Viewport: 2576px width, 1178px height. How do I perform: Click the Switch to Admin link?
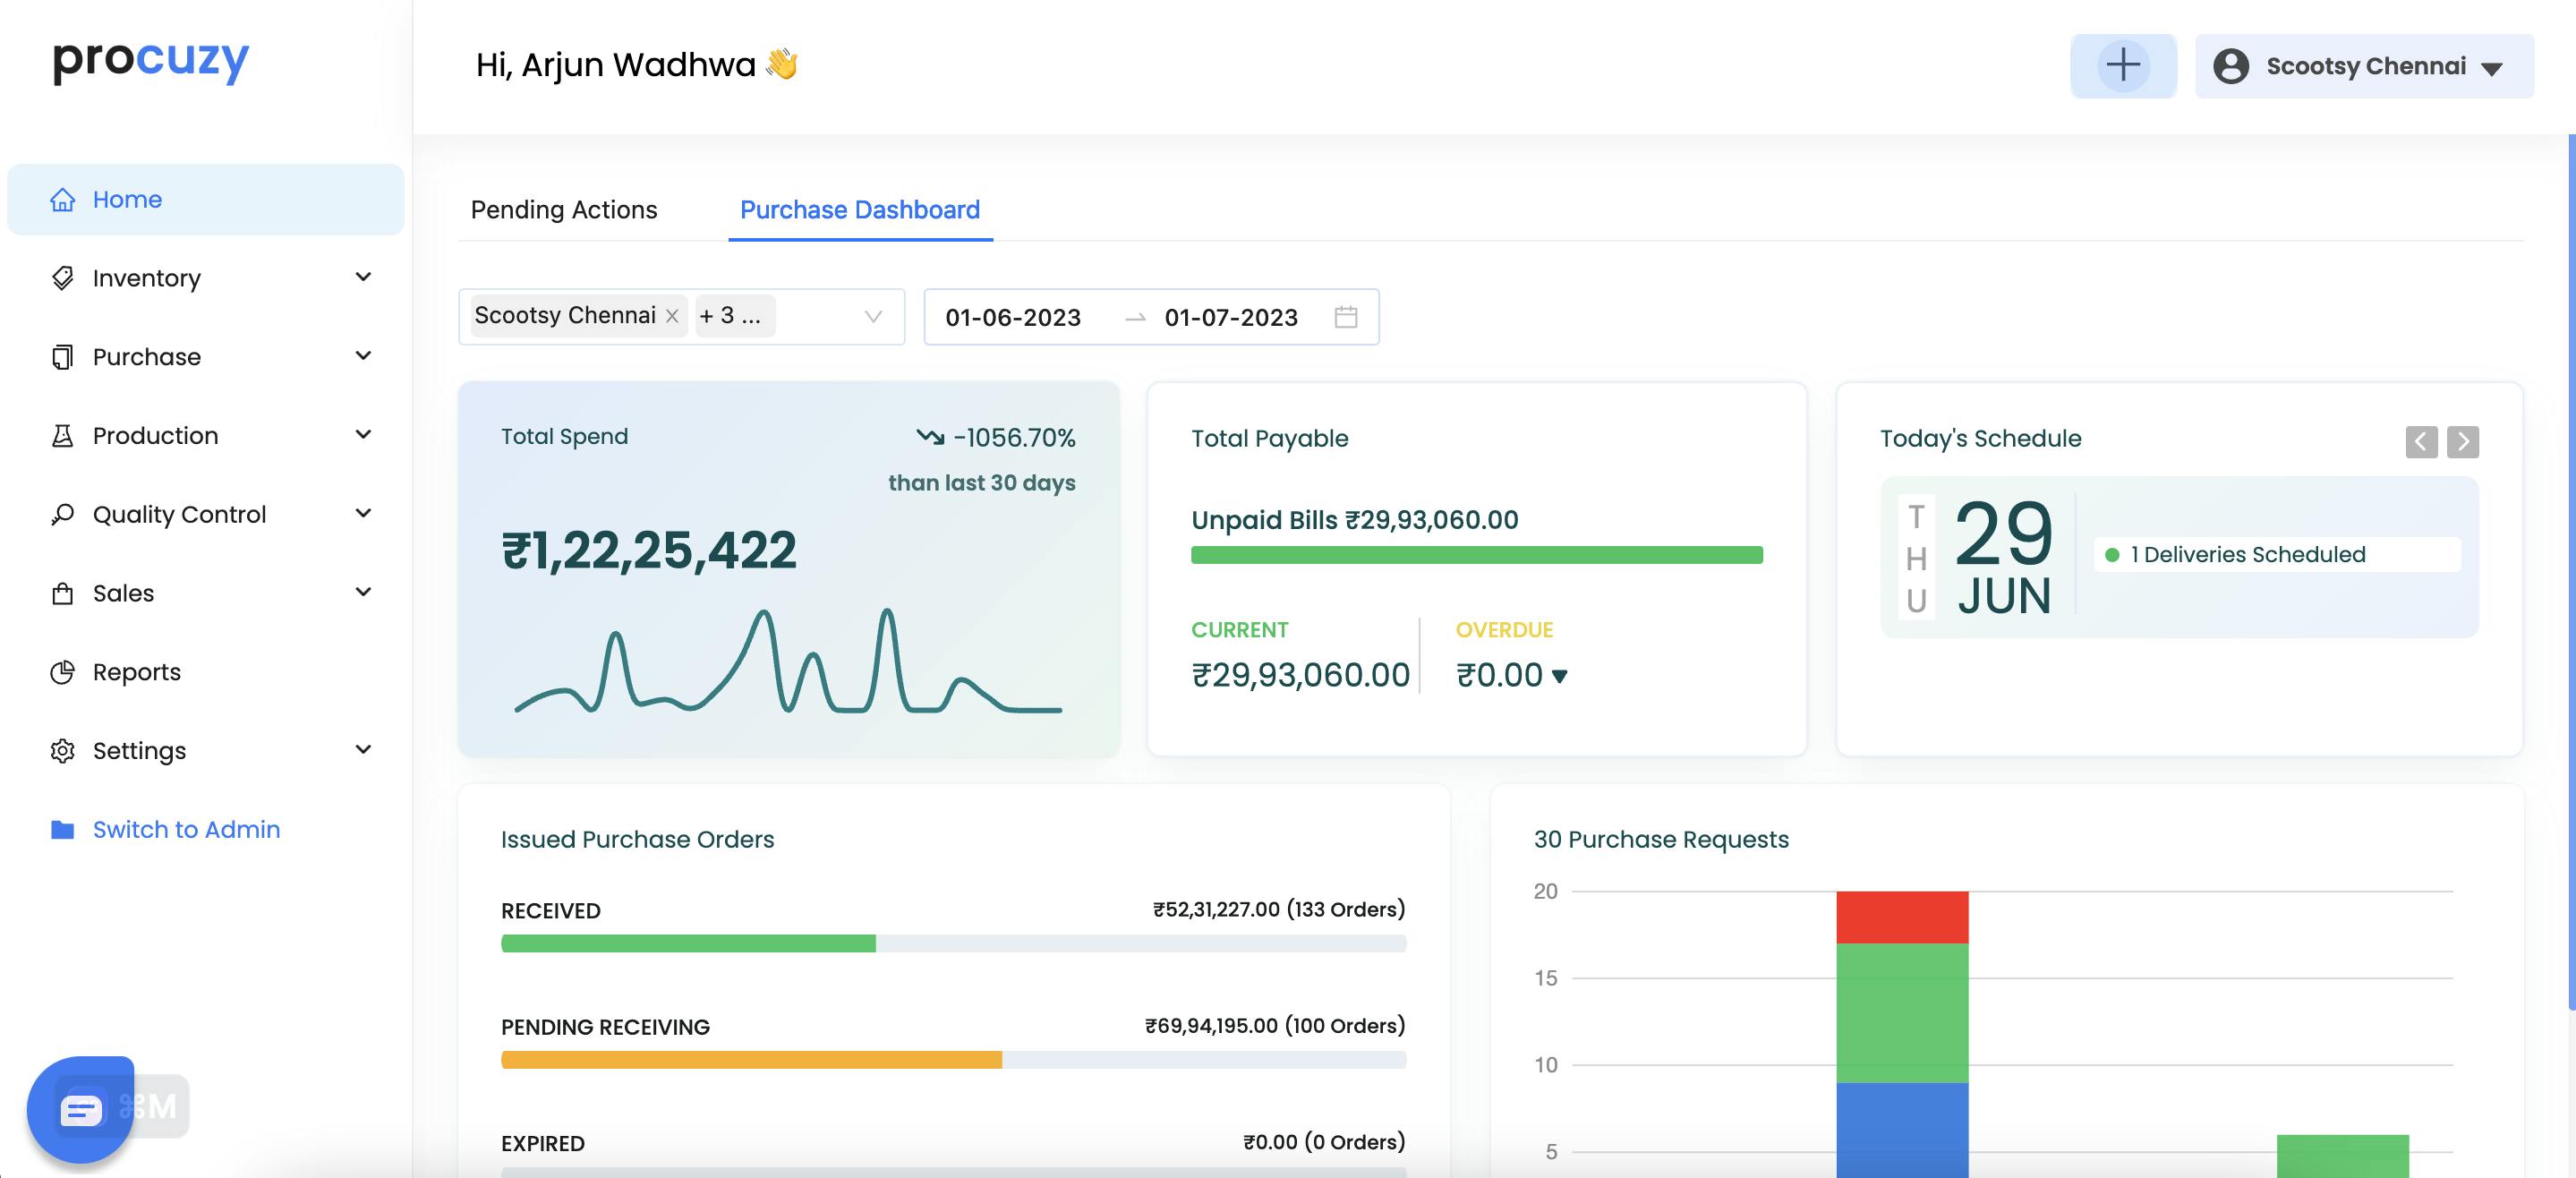[x=186, y=829]
